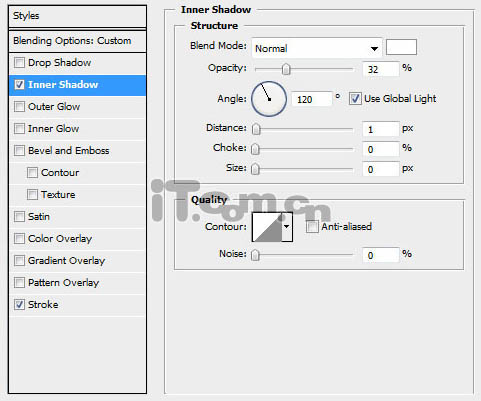Check the Contour sub-option checkbox

(x=32, y=172)
